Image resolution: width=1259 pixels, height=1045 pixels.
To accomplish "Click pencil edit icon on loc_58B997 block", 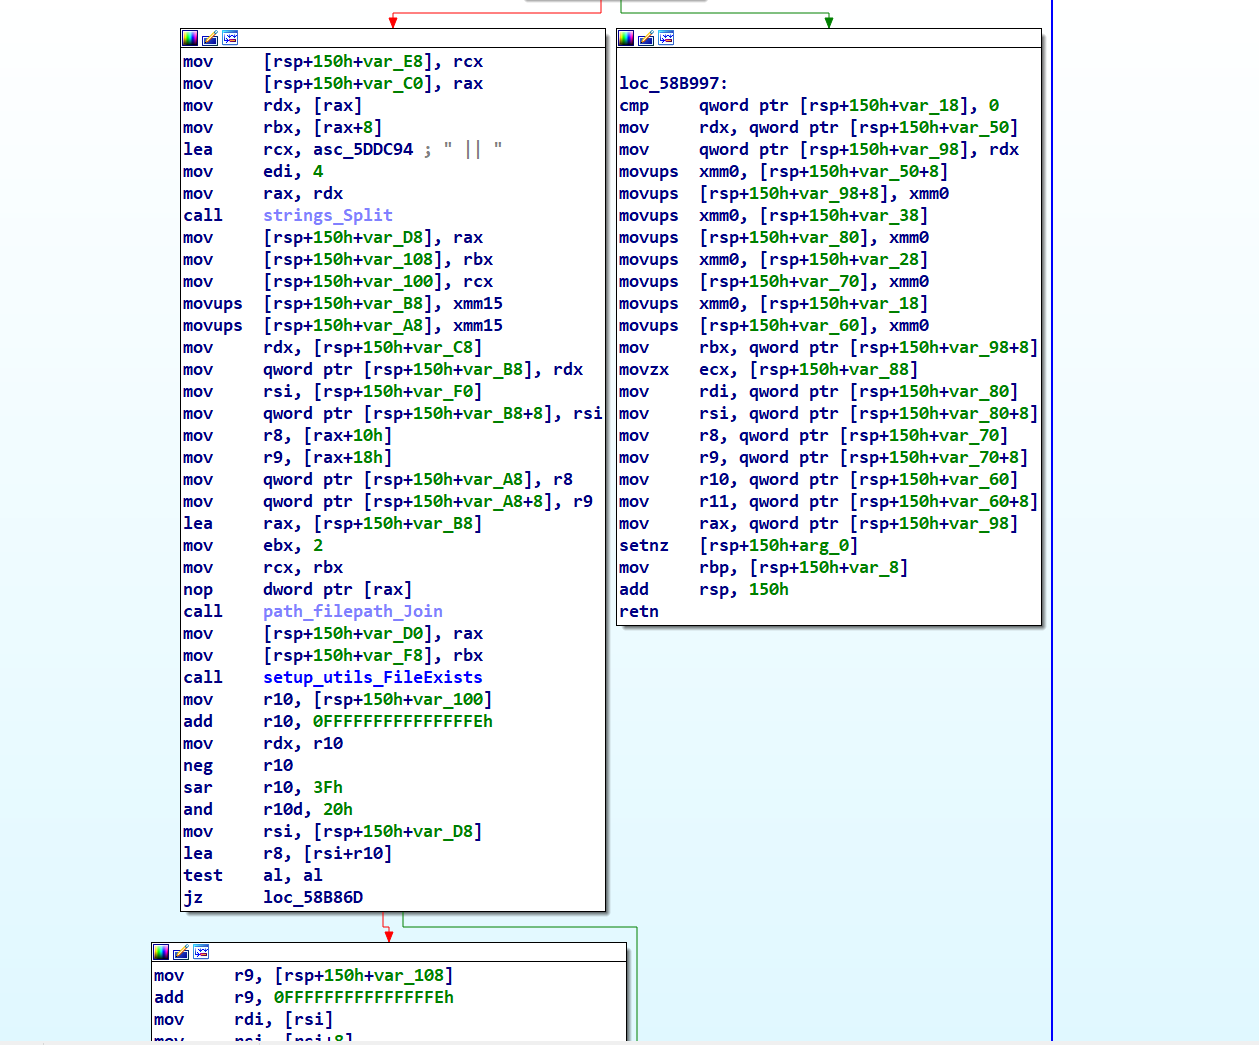I will click(646, 38).
